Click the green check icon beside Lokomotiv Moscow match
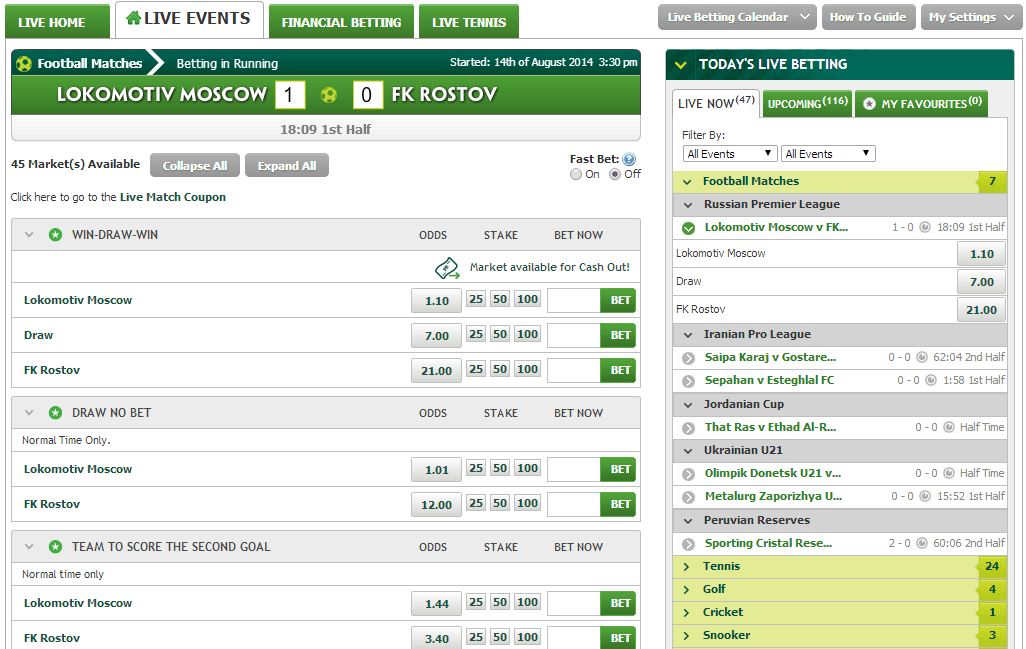 (688, 228)
